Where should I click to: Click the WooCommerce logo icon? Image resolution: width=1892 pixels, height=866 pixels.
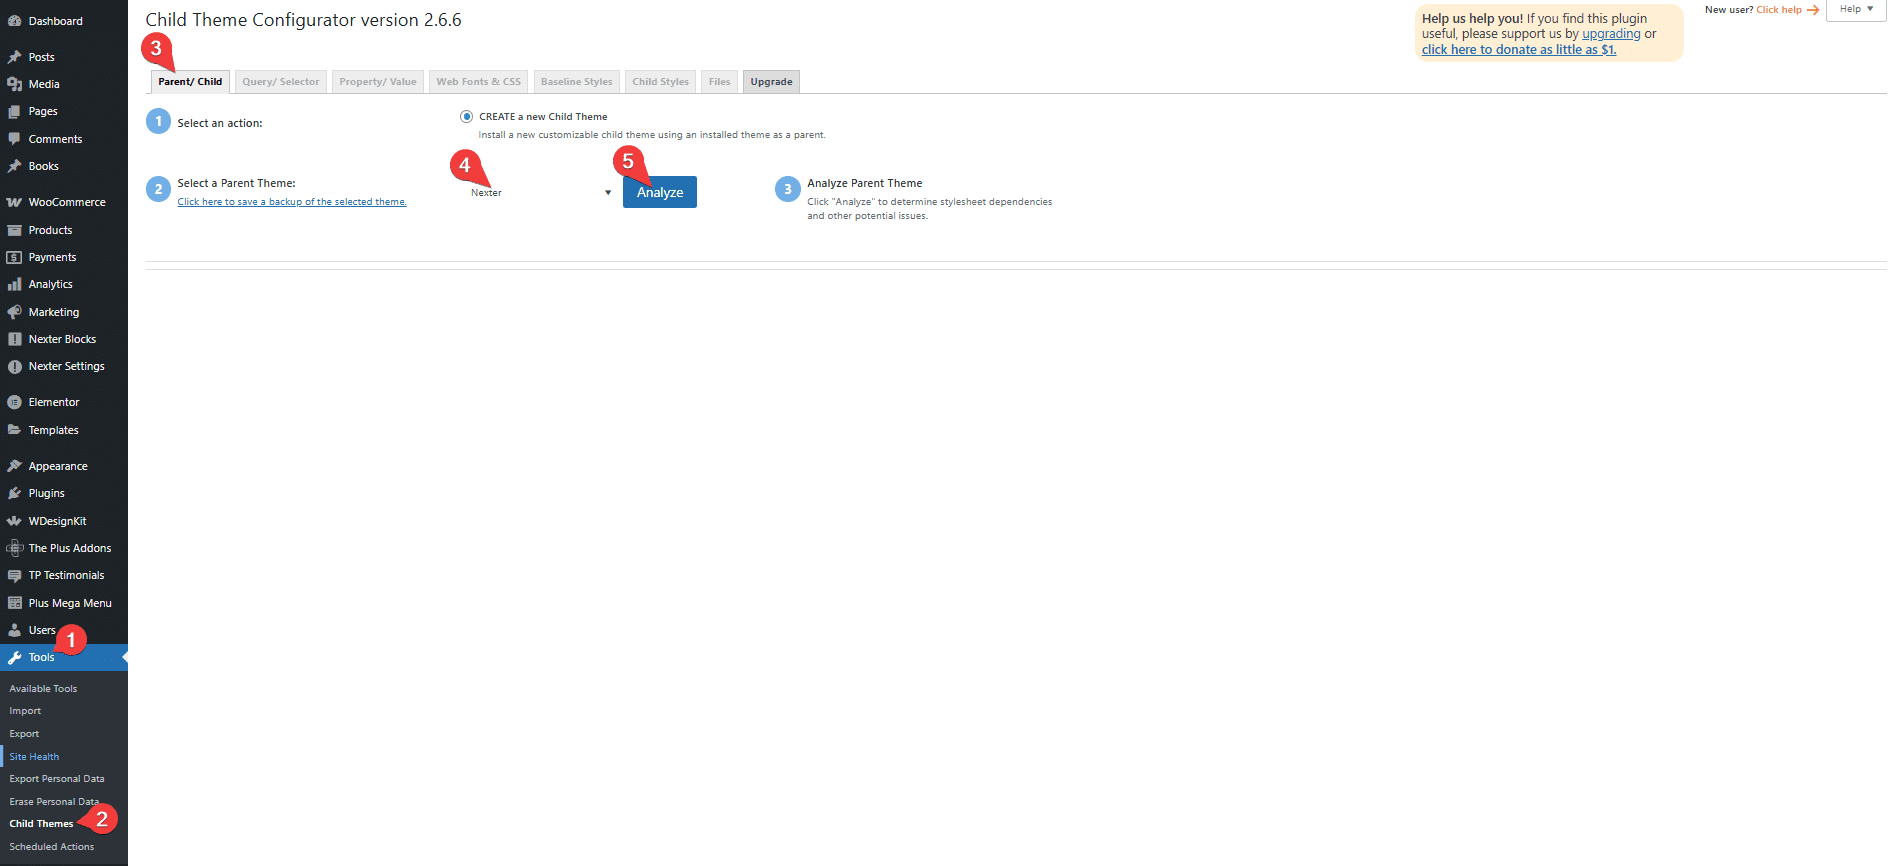tap(14, 202)
